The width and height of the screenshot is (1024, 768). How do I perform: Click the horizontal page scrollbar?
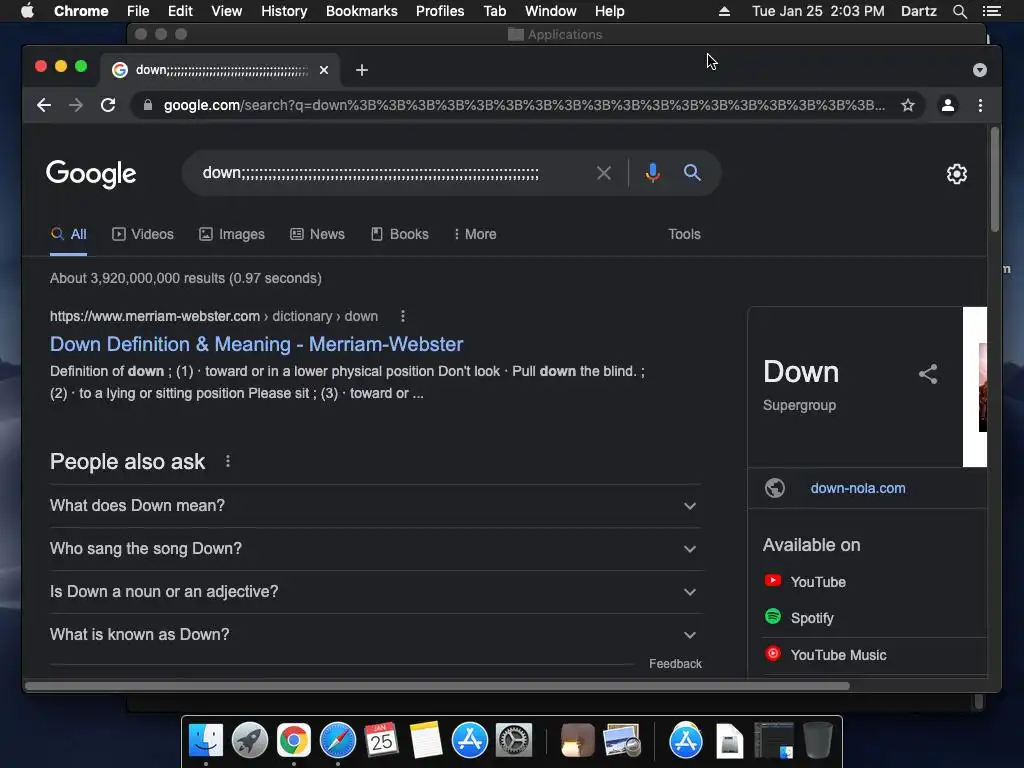(438, 686)
